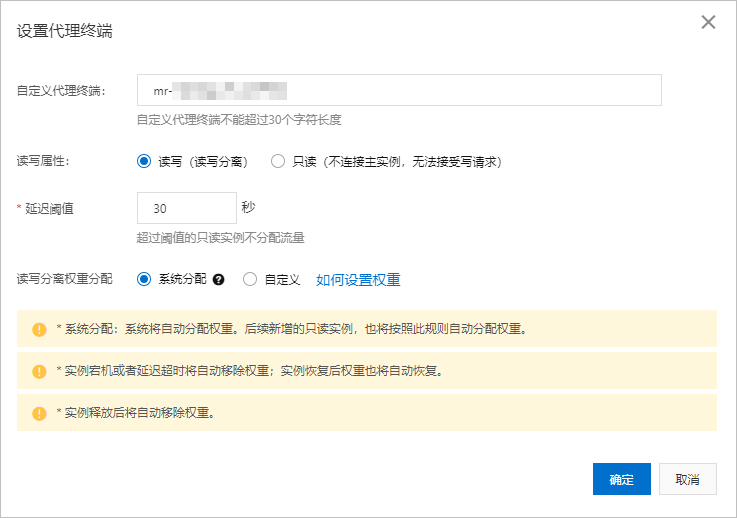Click the 延迟阈值 required field label

(50, 209)
